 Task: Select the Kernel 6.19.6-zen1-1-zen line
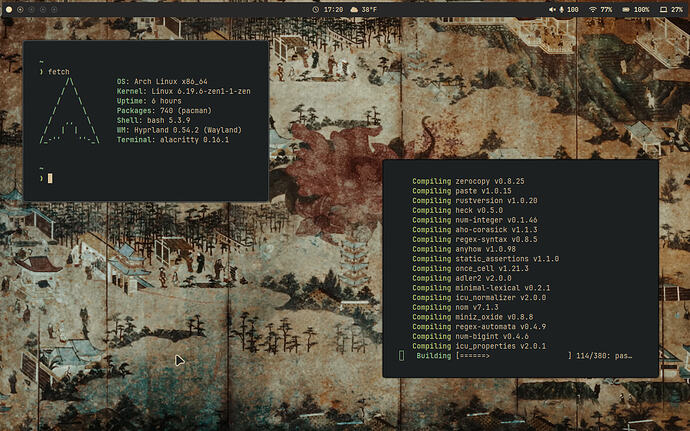(184, 91)
